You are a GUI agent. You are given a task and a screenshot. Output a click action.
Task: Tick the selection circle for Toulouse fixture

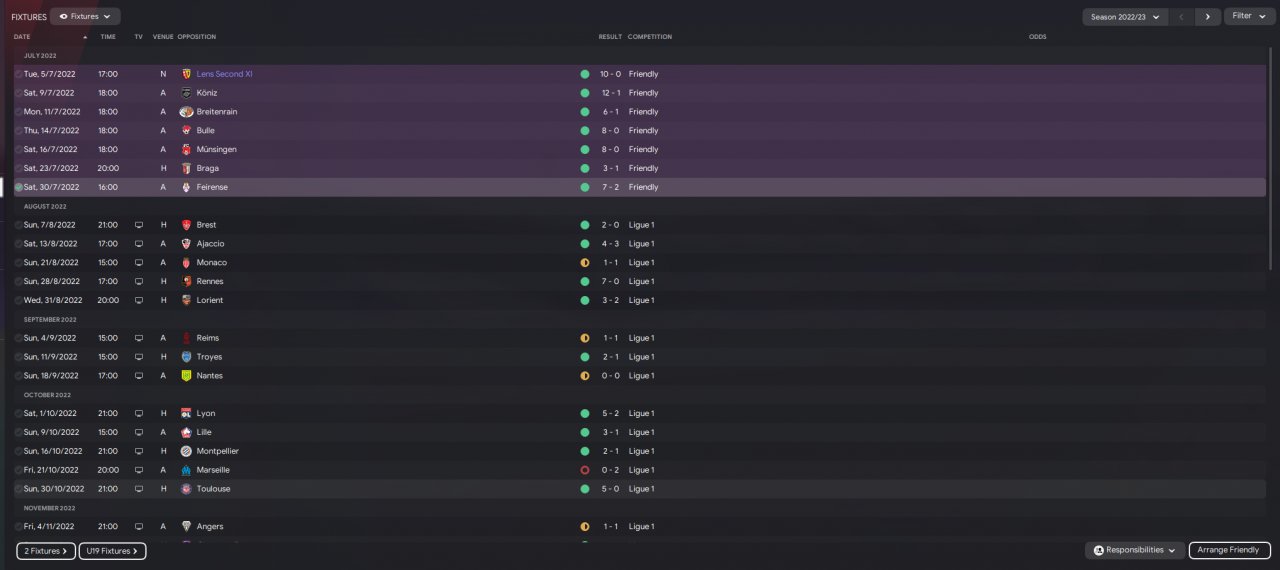[x=18, y=489]
